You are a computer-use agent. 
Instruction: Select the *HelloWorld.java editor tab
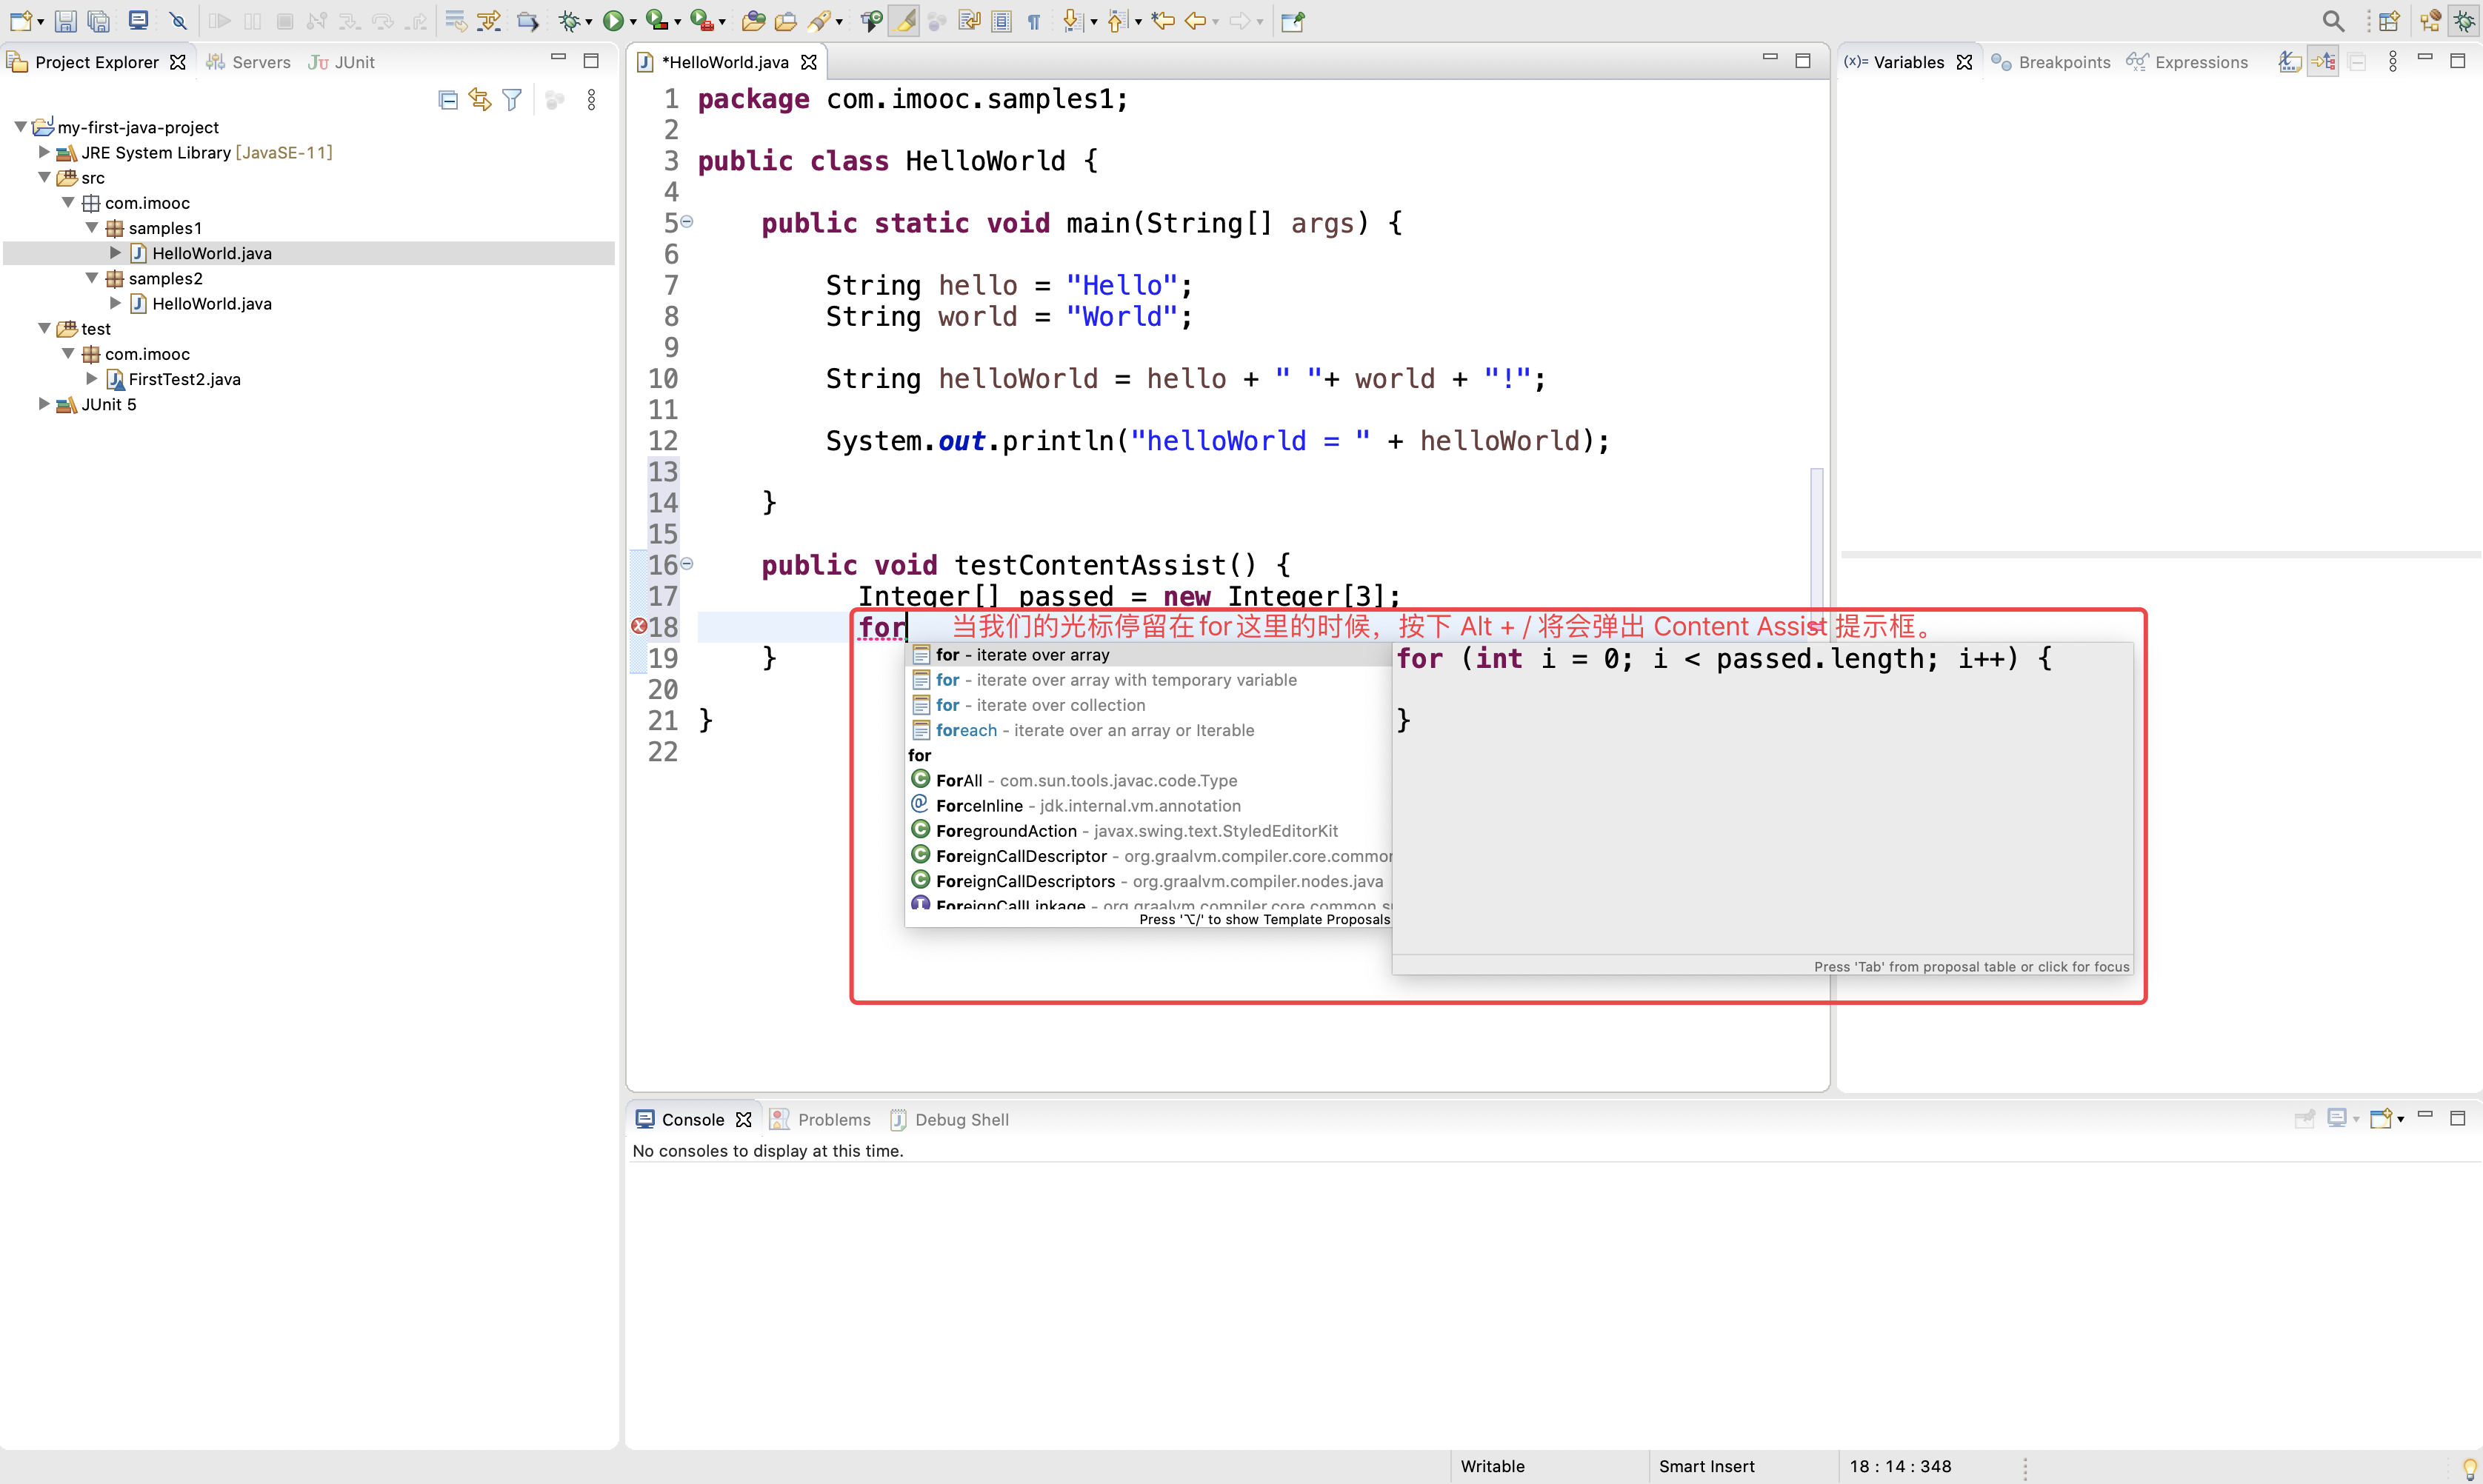(x=725, y=62)
